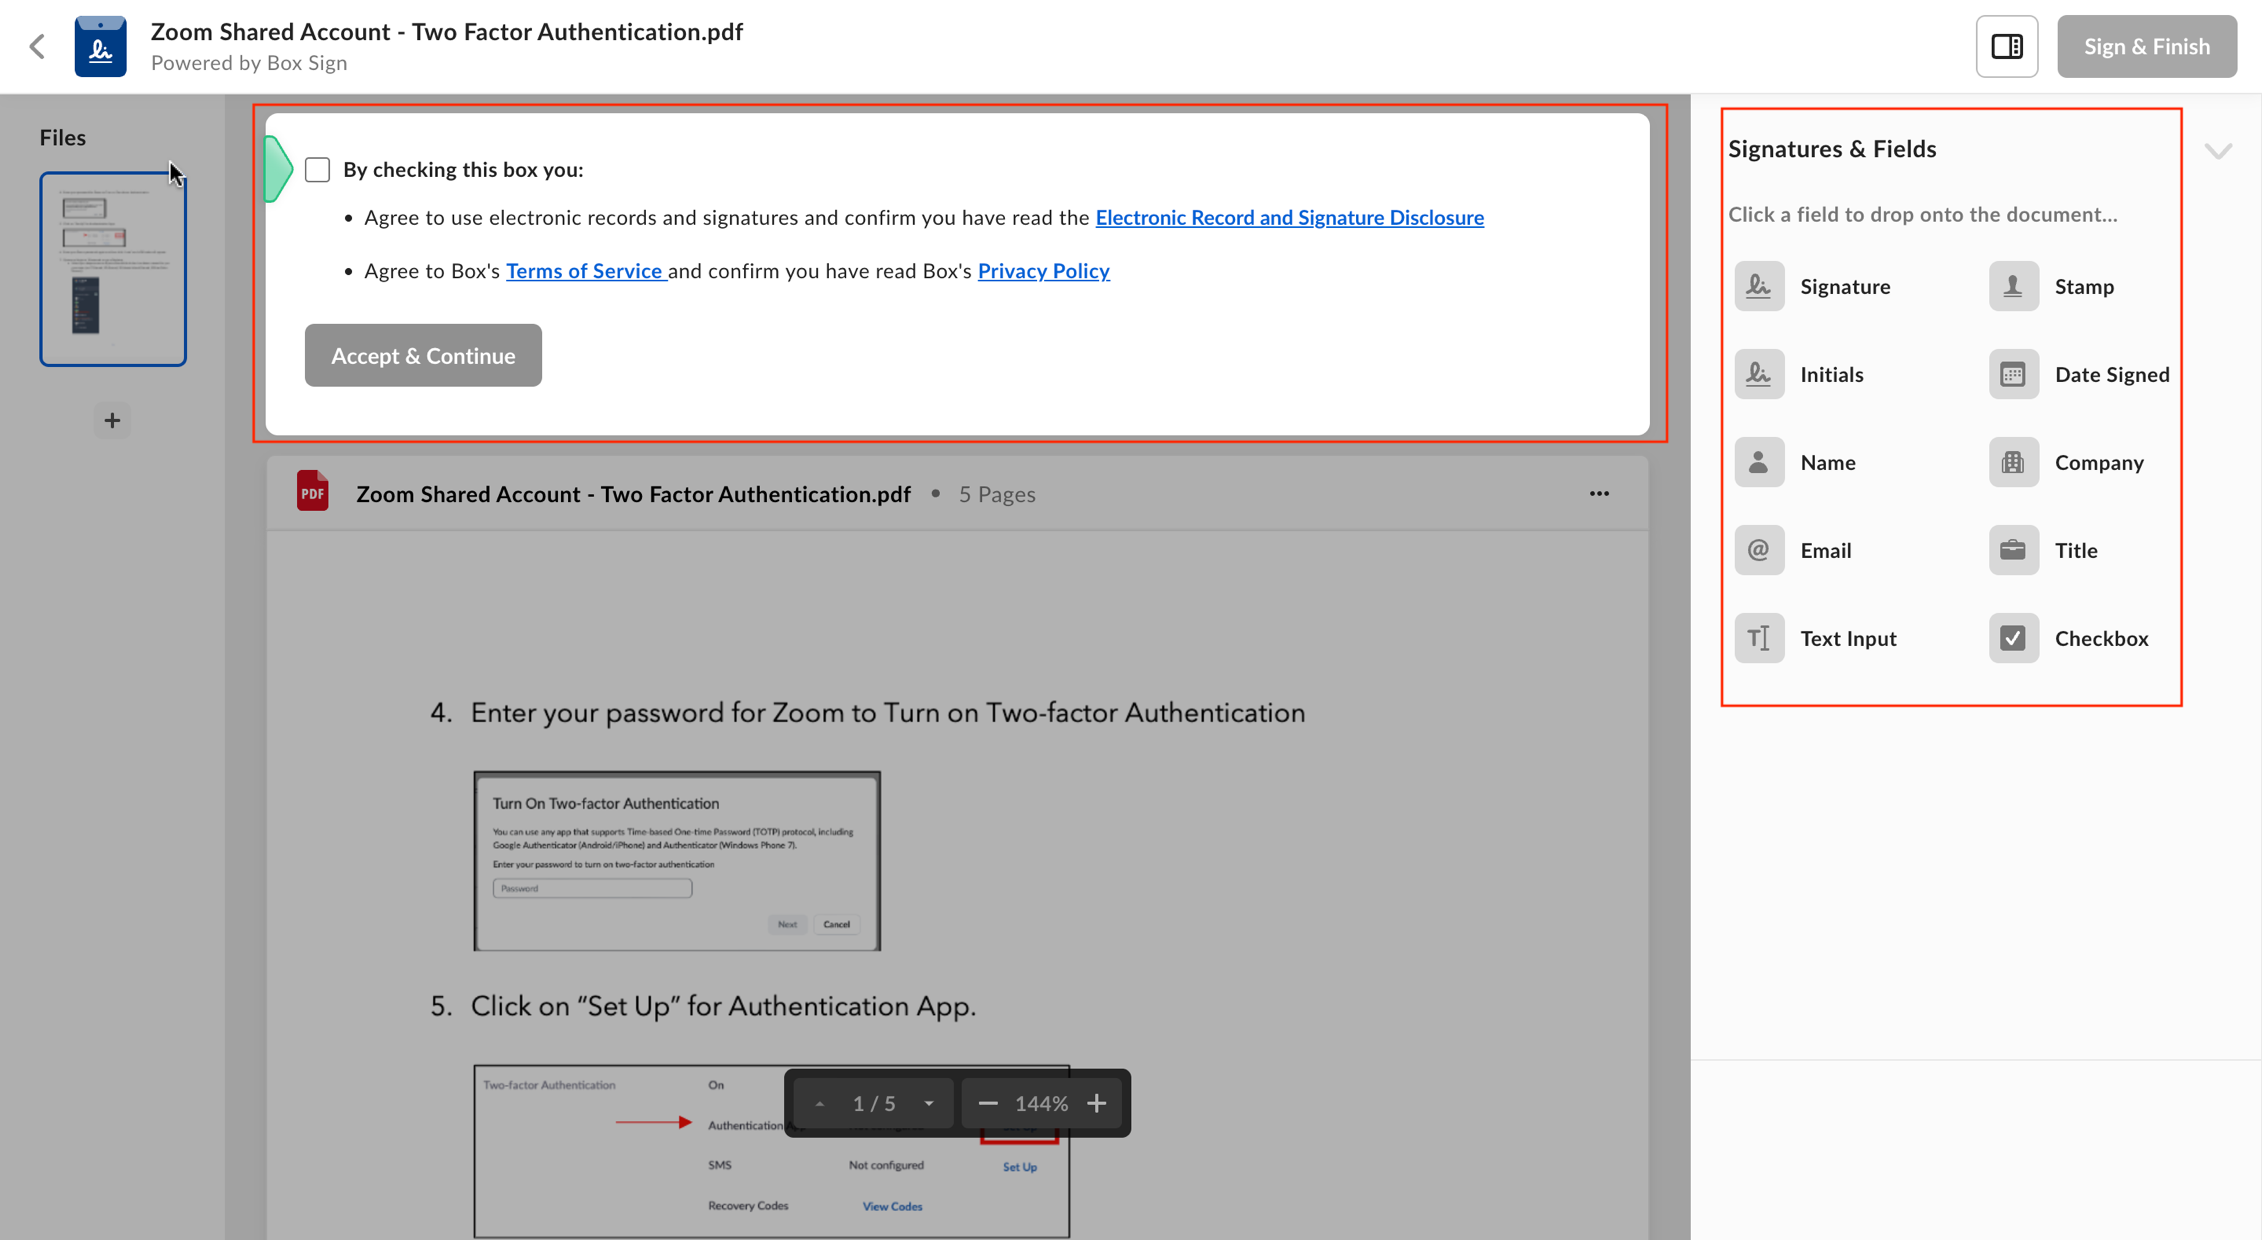Select the Stamp field icon
The image size is (2262, 1240).
[2013, 287]
